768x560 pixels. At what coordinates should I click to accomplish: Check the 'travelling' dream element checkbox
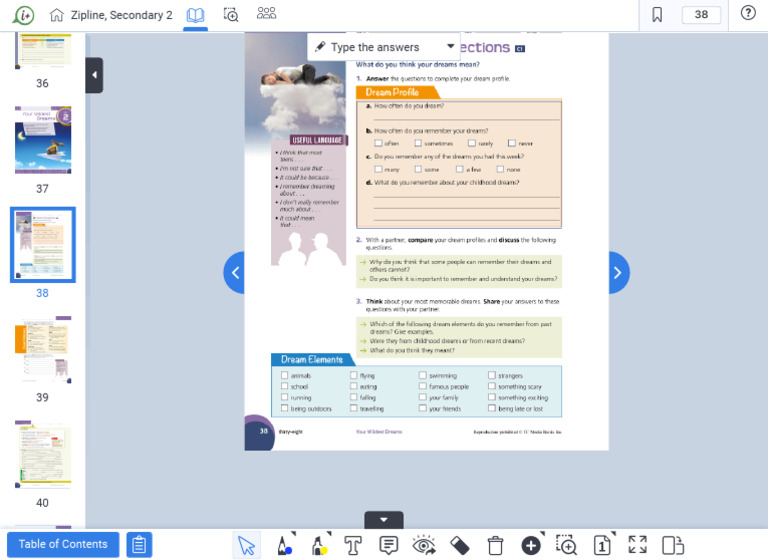(353, 408)
